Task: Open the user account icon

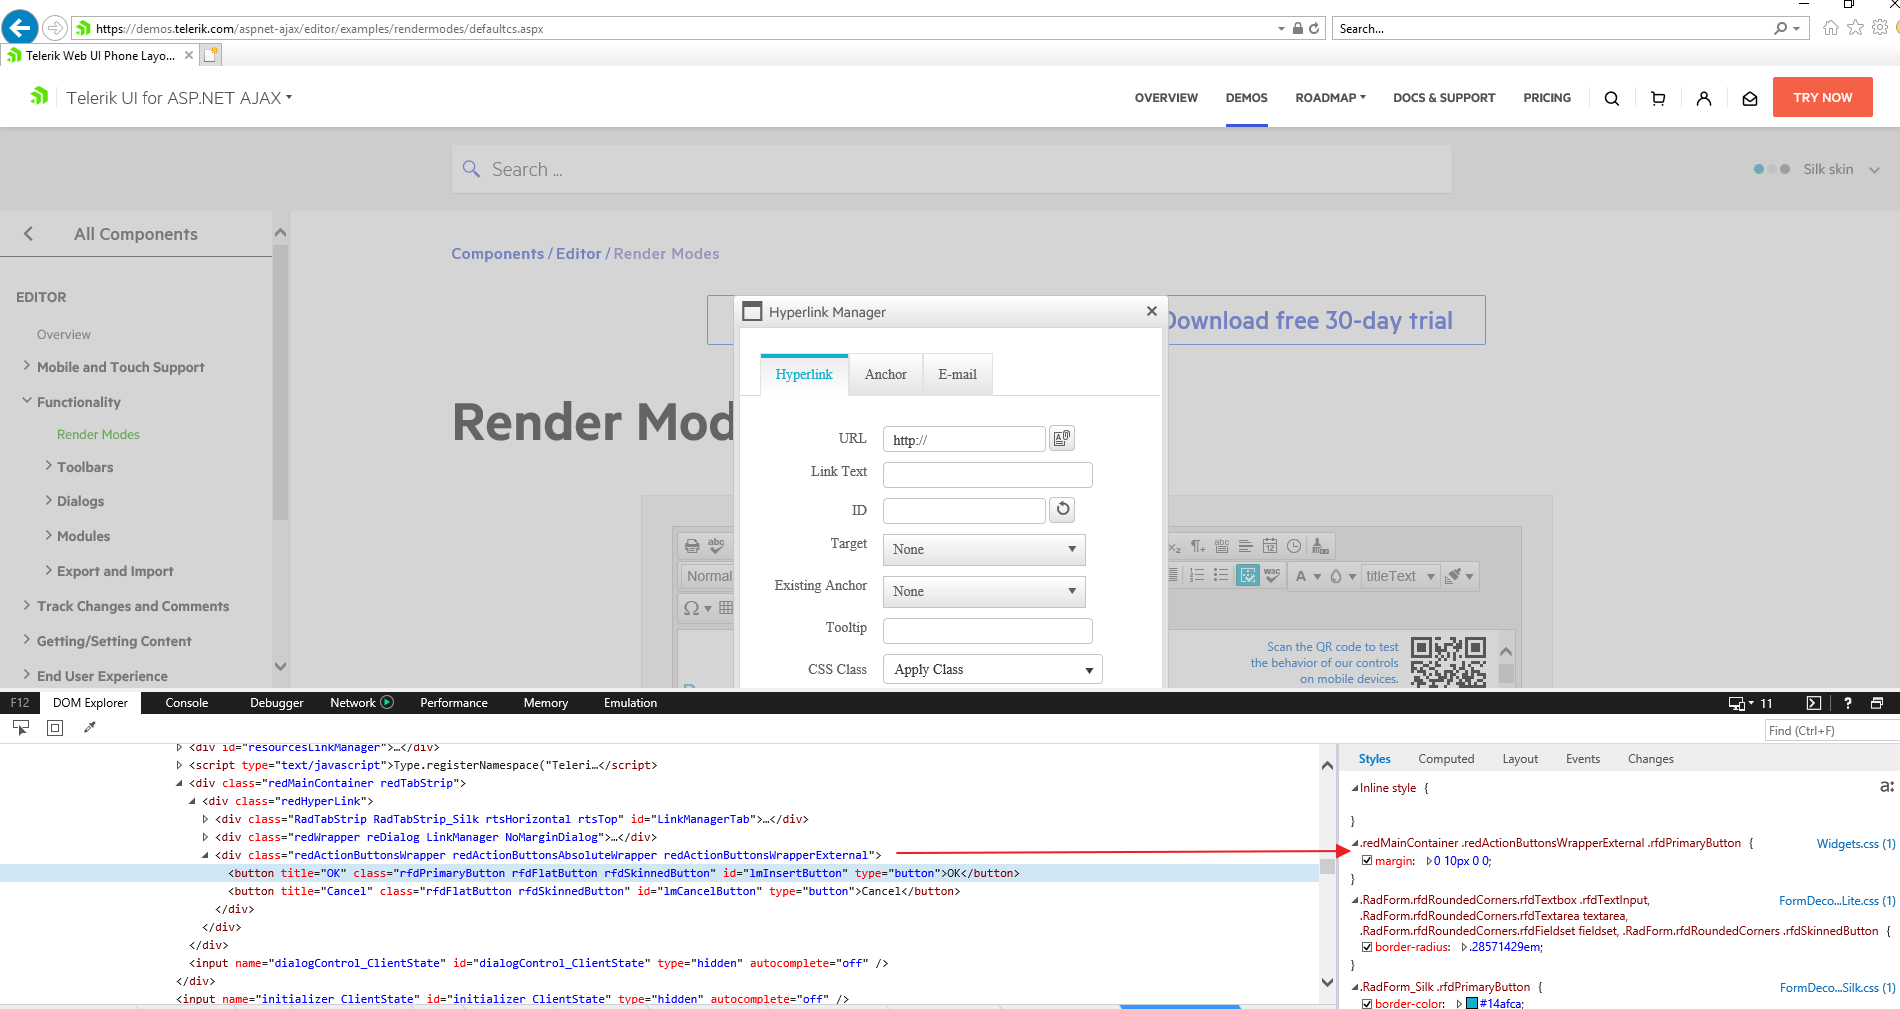Action: pos(1704,98)
